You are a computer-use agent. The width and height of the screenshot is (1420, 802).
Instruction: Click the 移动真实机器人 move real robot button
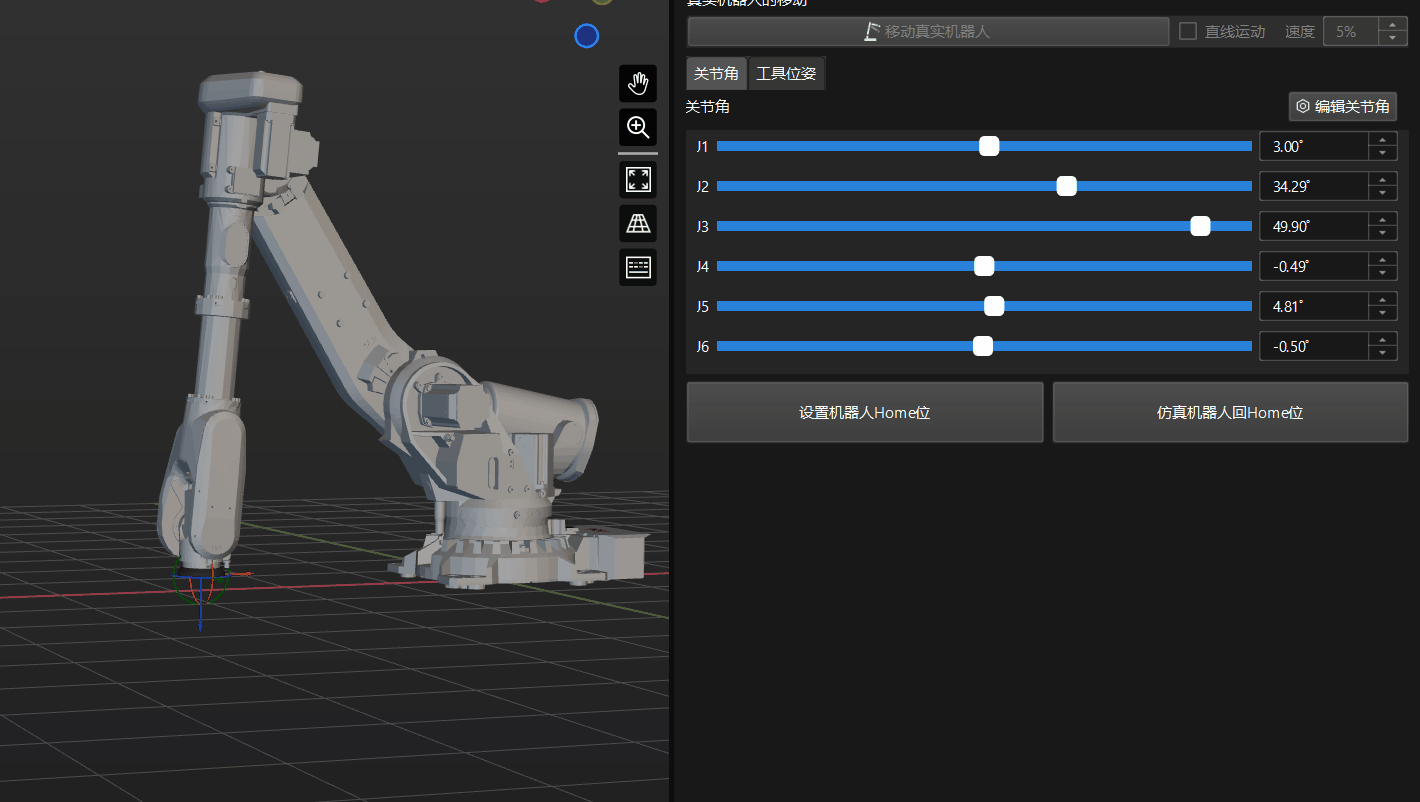pos(927,32)
